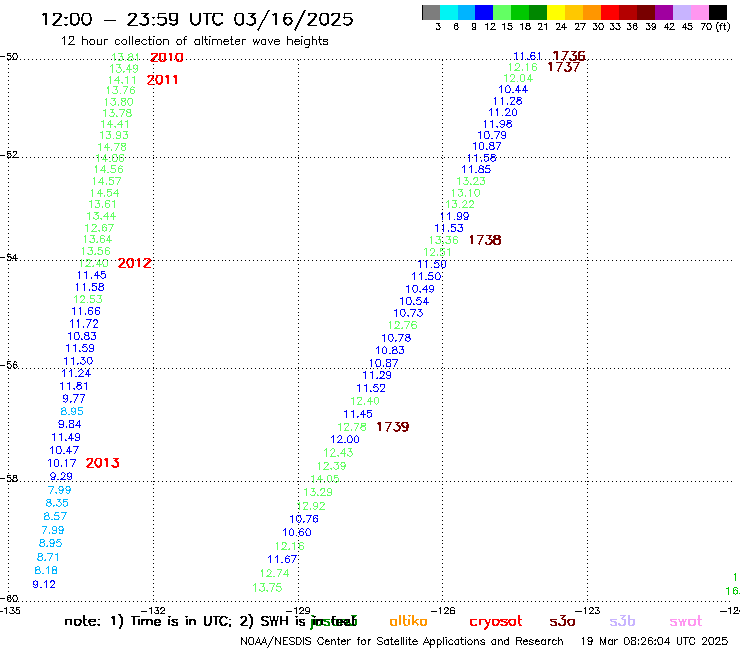Click the wave height value 13.29
The width and height of the screenshot is (740, 650).
coord(318,492)
